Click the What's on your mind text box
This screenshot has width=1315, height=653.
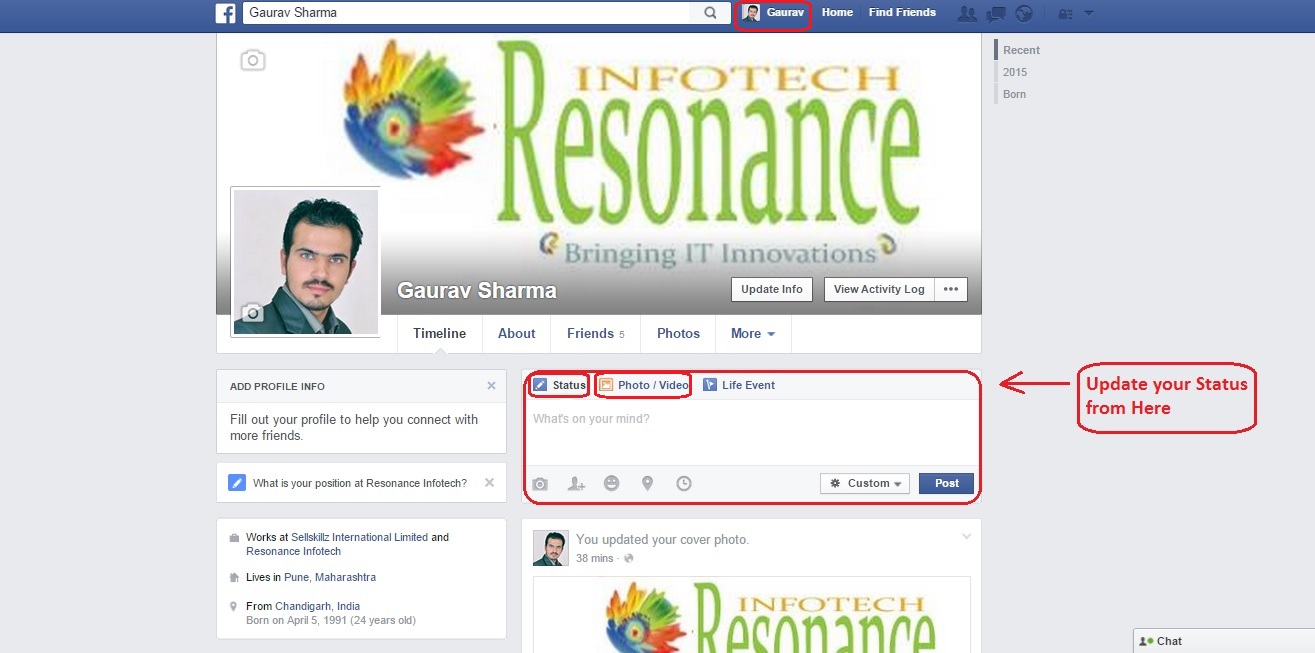click(751, 432)
